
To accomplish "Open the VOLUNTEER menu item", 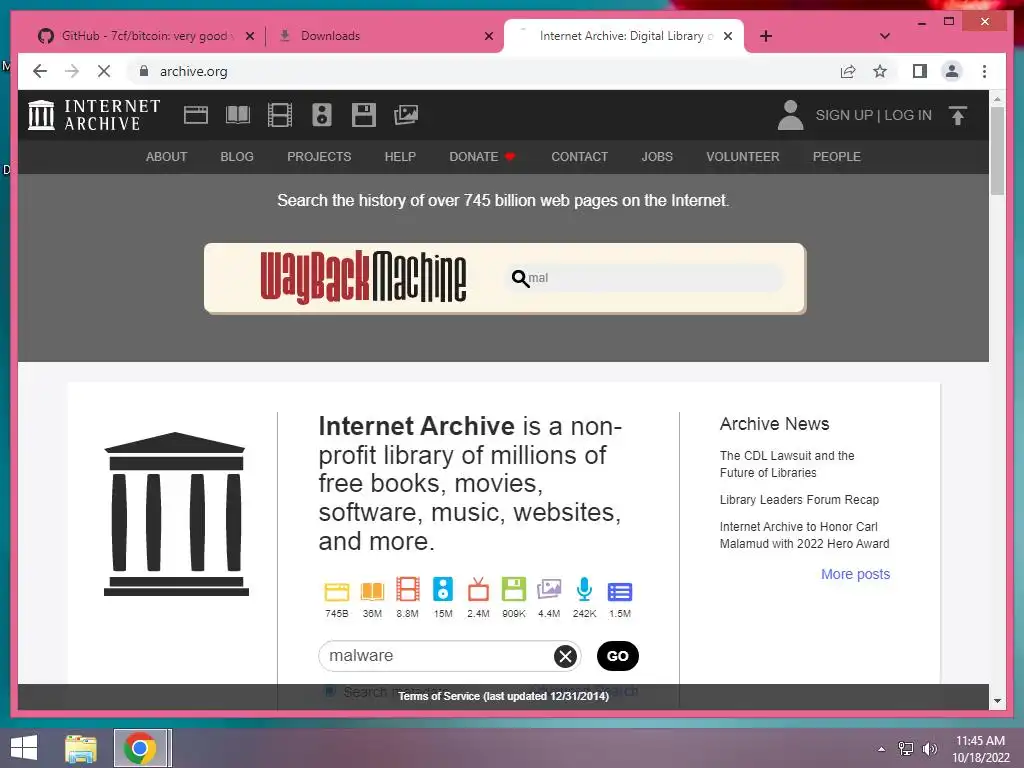I will 743,157.
